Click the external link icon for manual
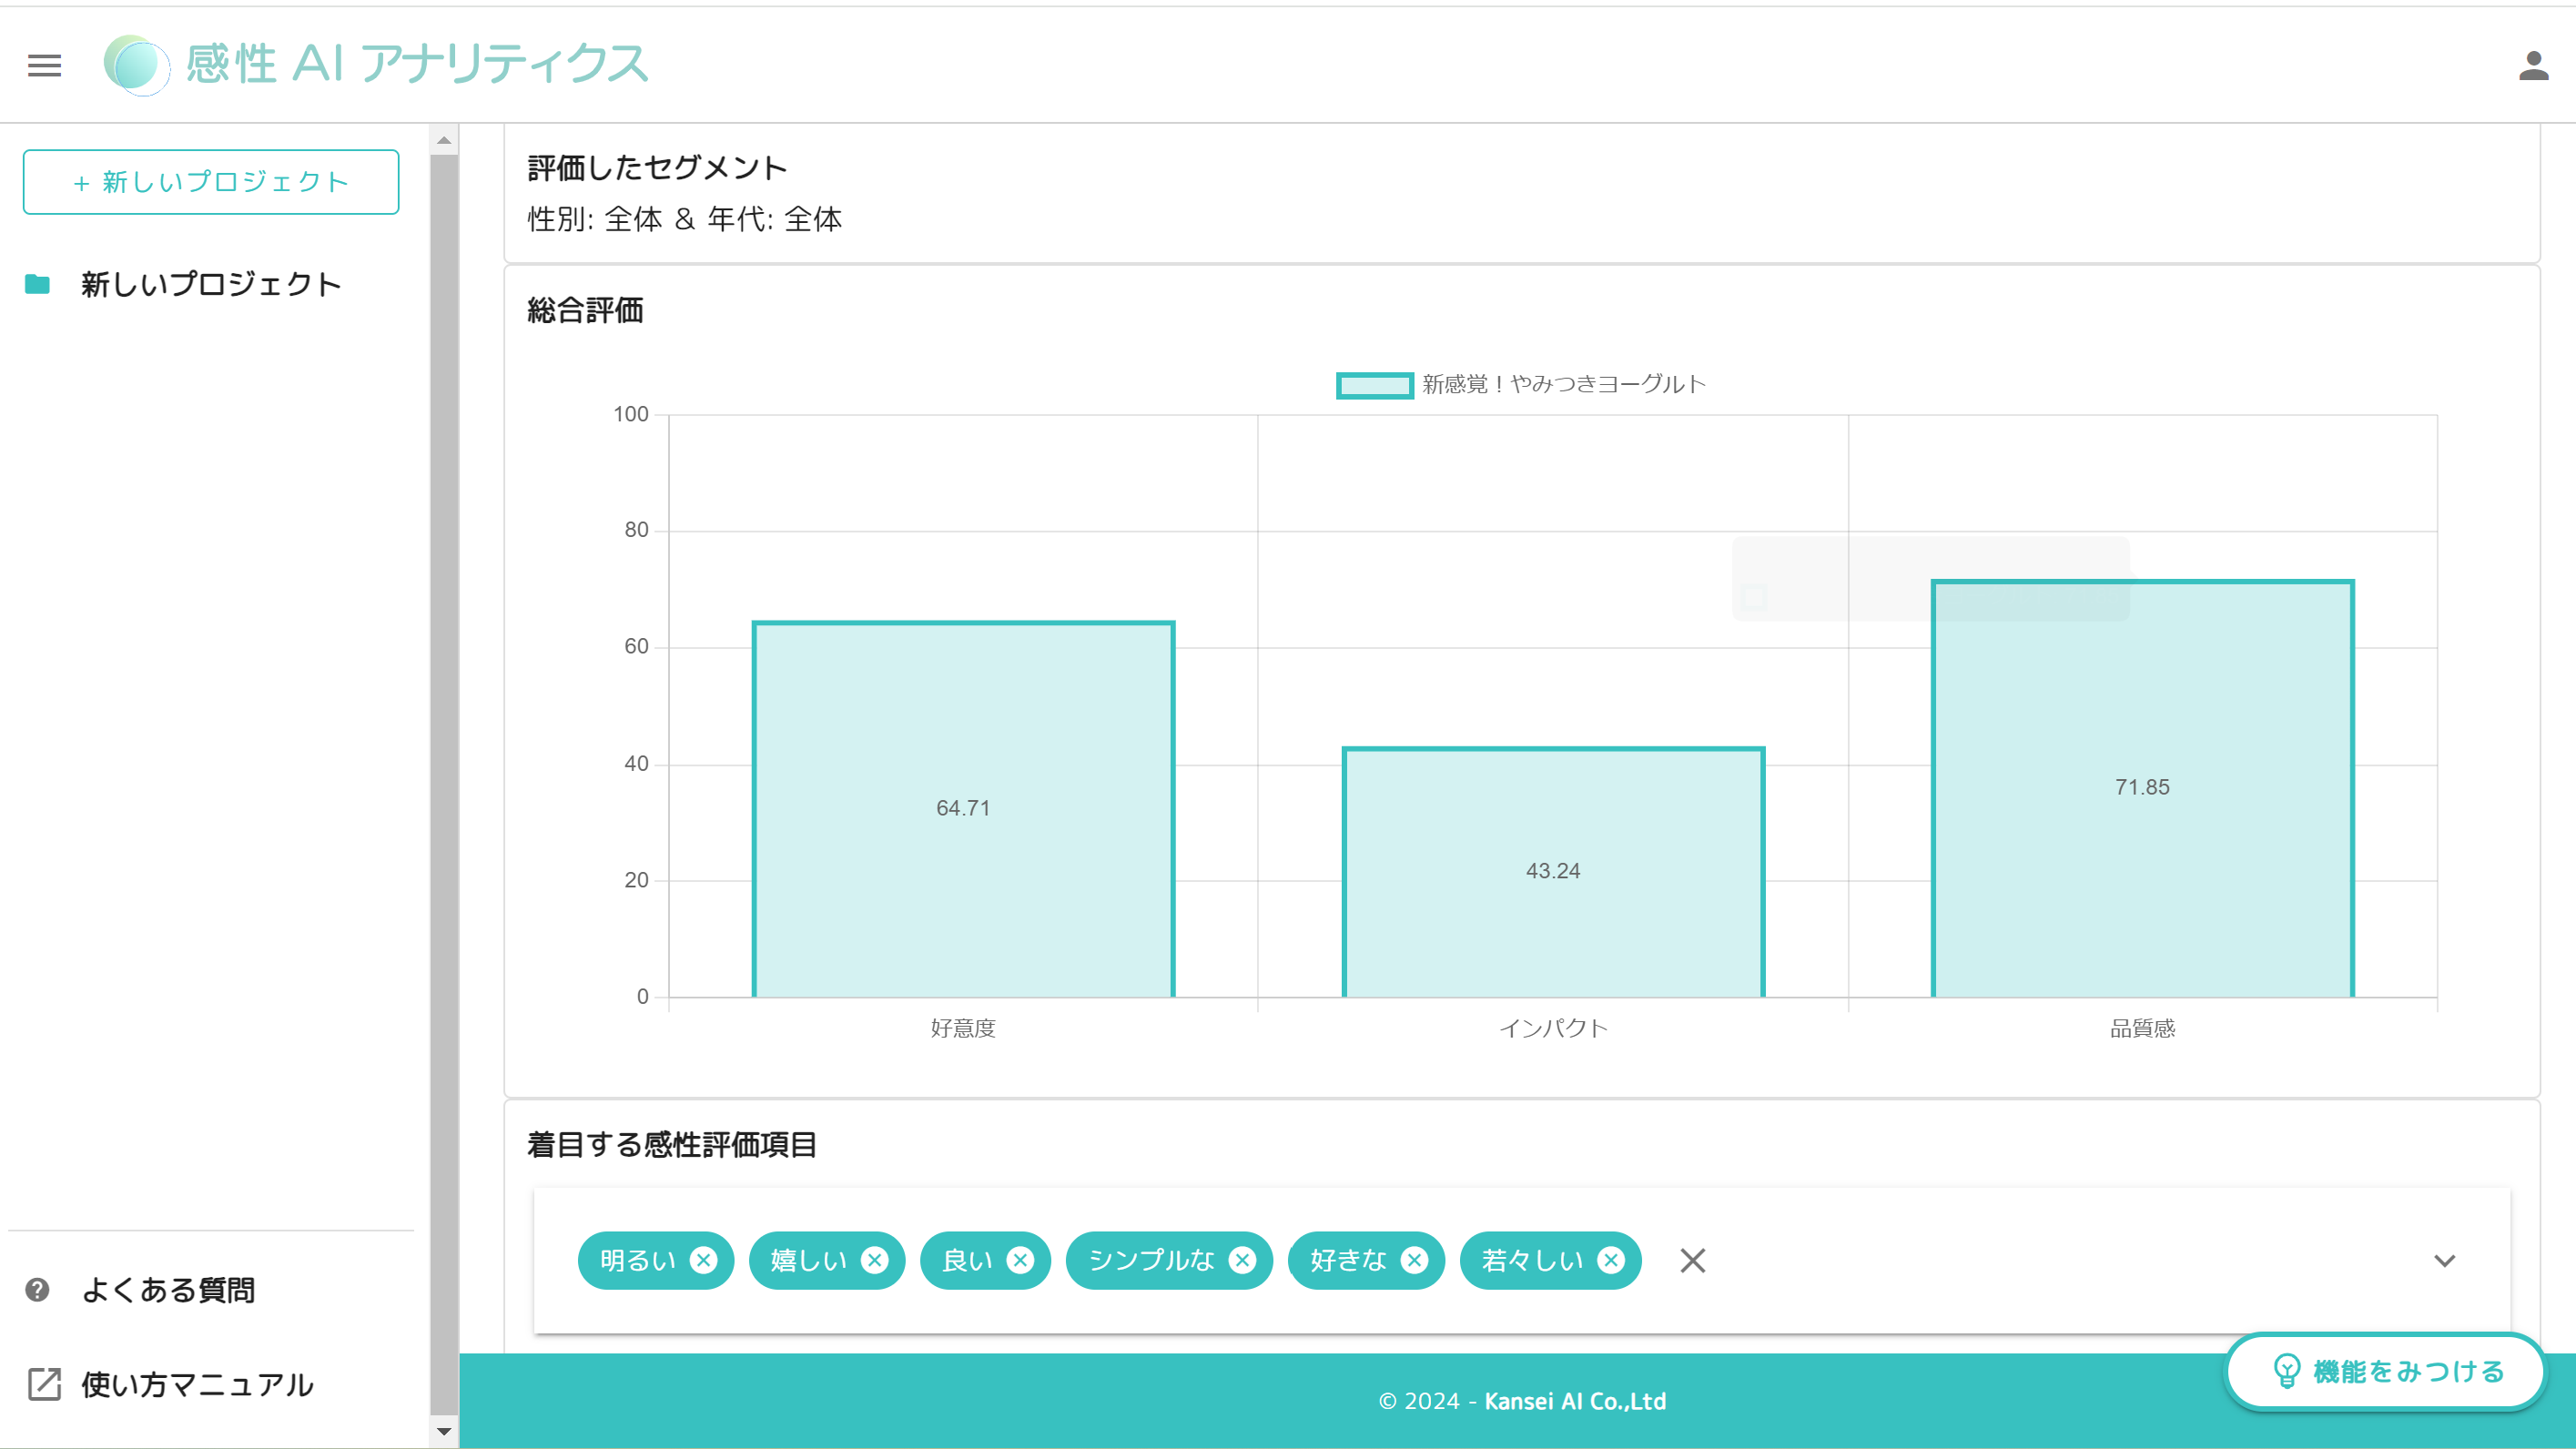 [44, 1385]
